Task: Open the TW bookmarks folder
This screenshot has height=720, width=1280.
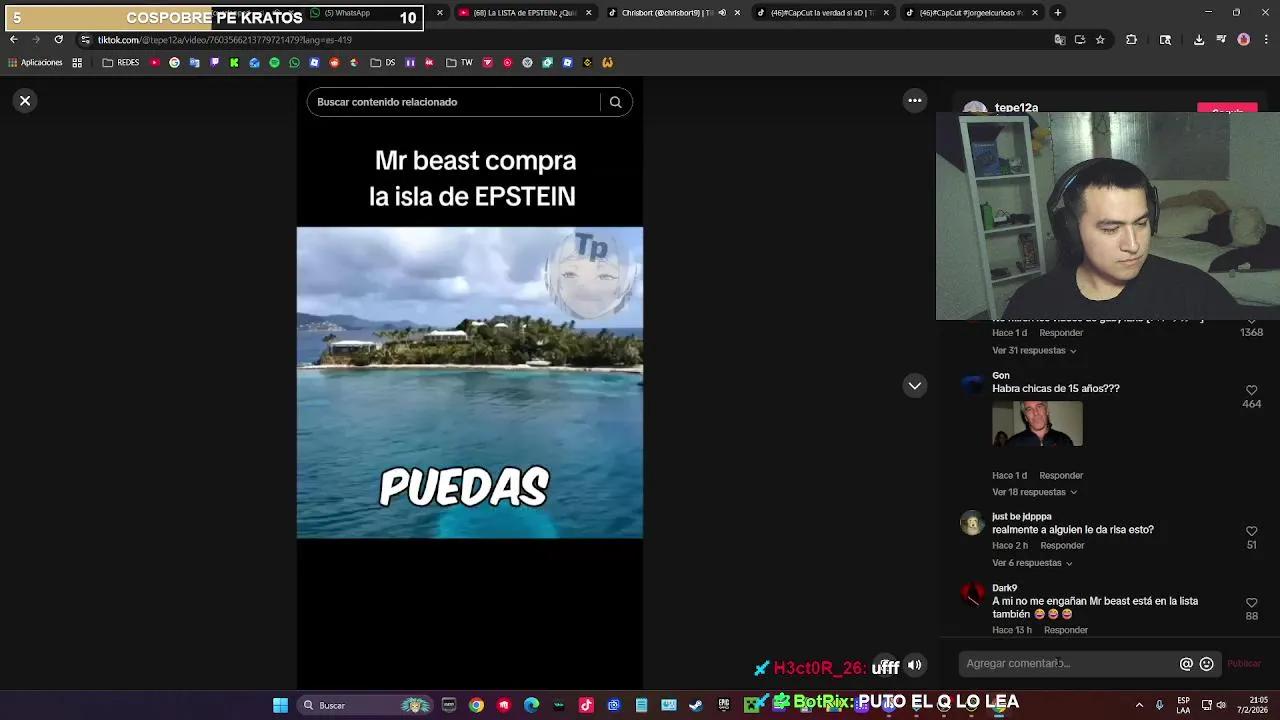Action: coord(459,63)
